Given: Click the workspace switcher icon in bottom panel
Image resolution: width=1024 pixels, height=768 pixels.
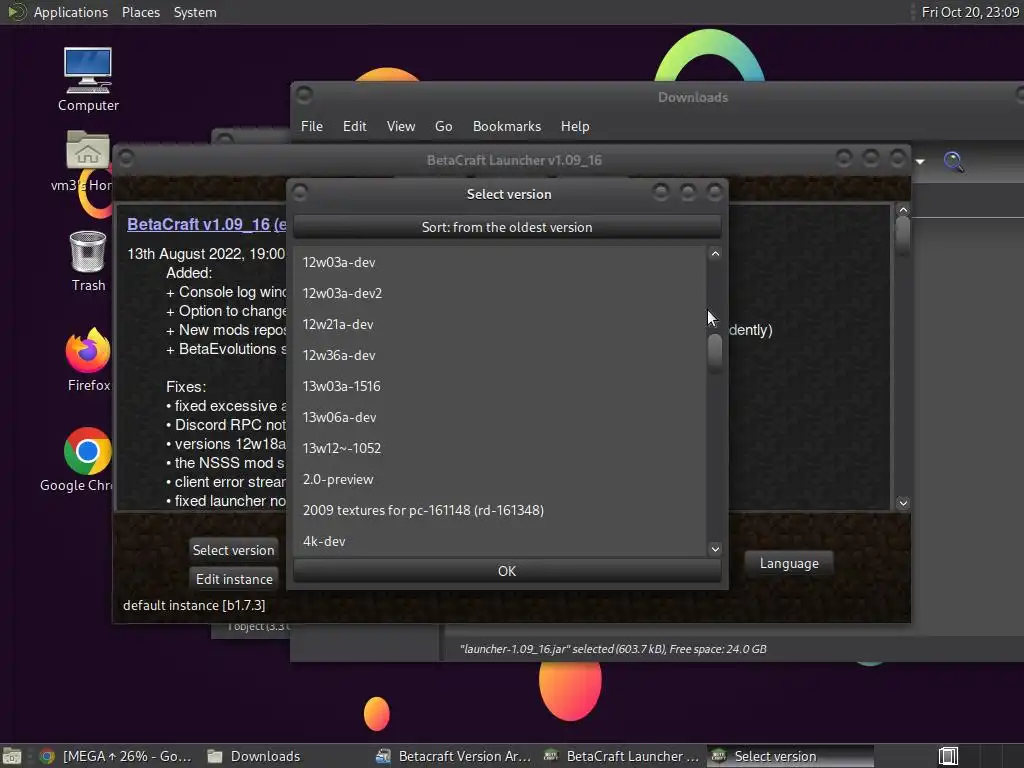Looking at the screenshot, I should (948, 756).
